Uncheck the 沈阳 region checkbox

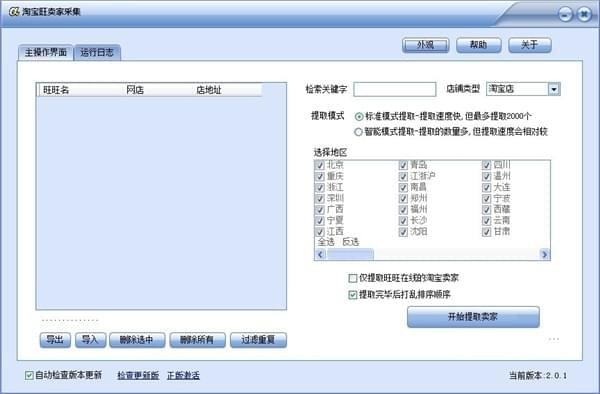tap(403, 232)
